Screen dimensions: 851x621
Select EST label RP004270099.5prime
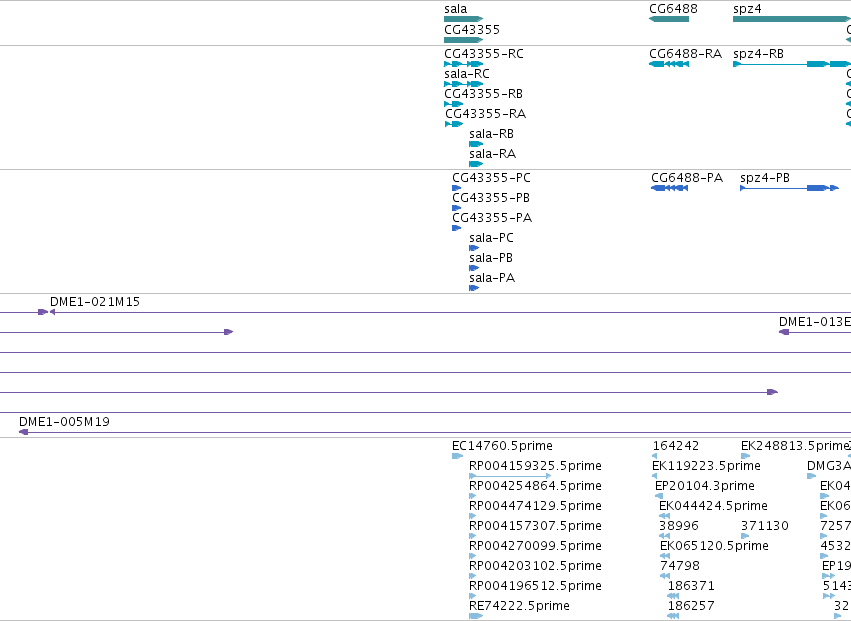point(535,546)
